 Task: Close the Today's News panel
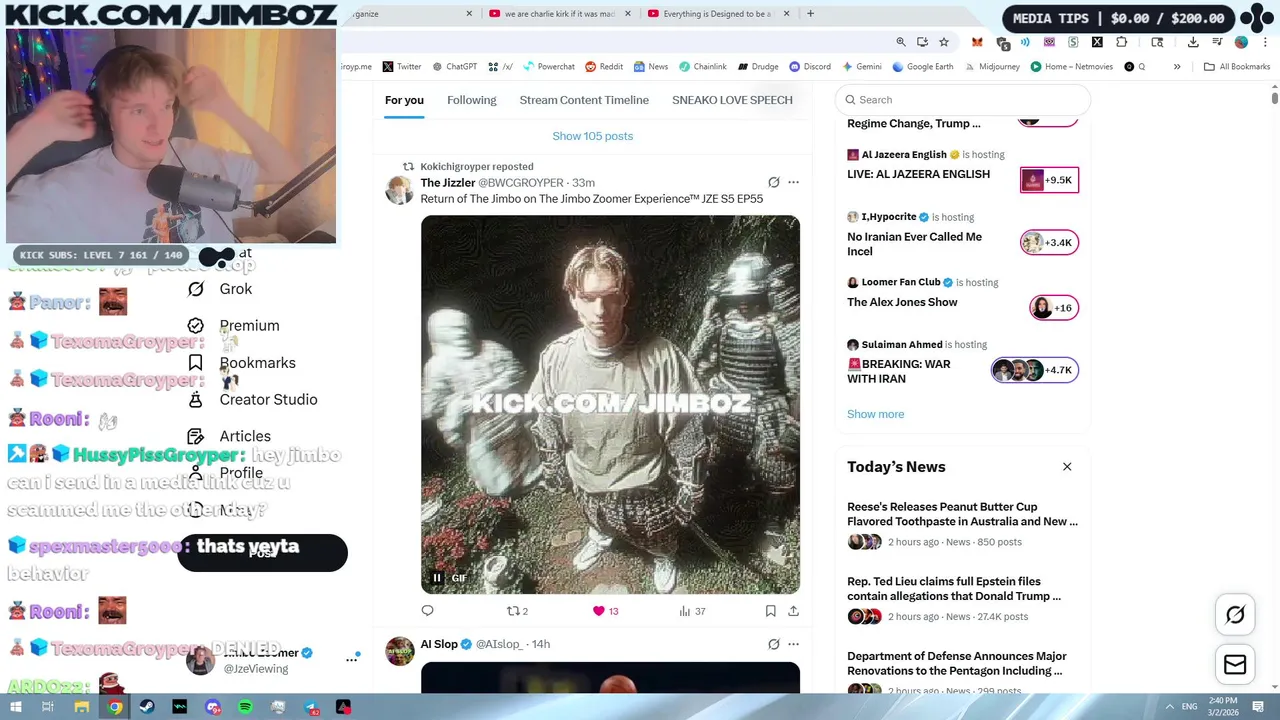(1067, 467)
